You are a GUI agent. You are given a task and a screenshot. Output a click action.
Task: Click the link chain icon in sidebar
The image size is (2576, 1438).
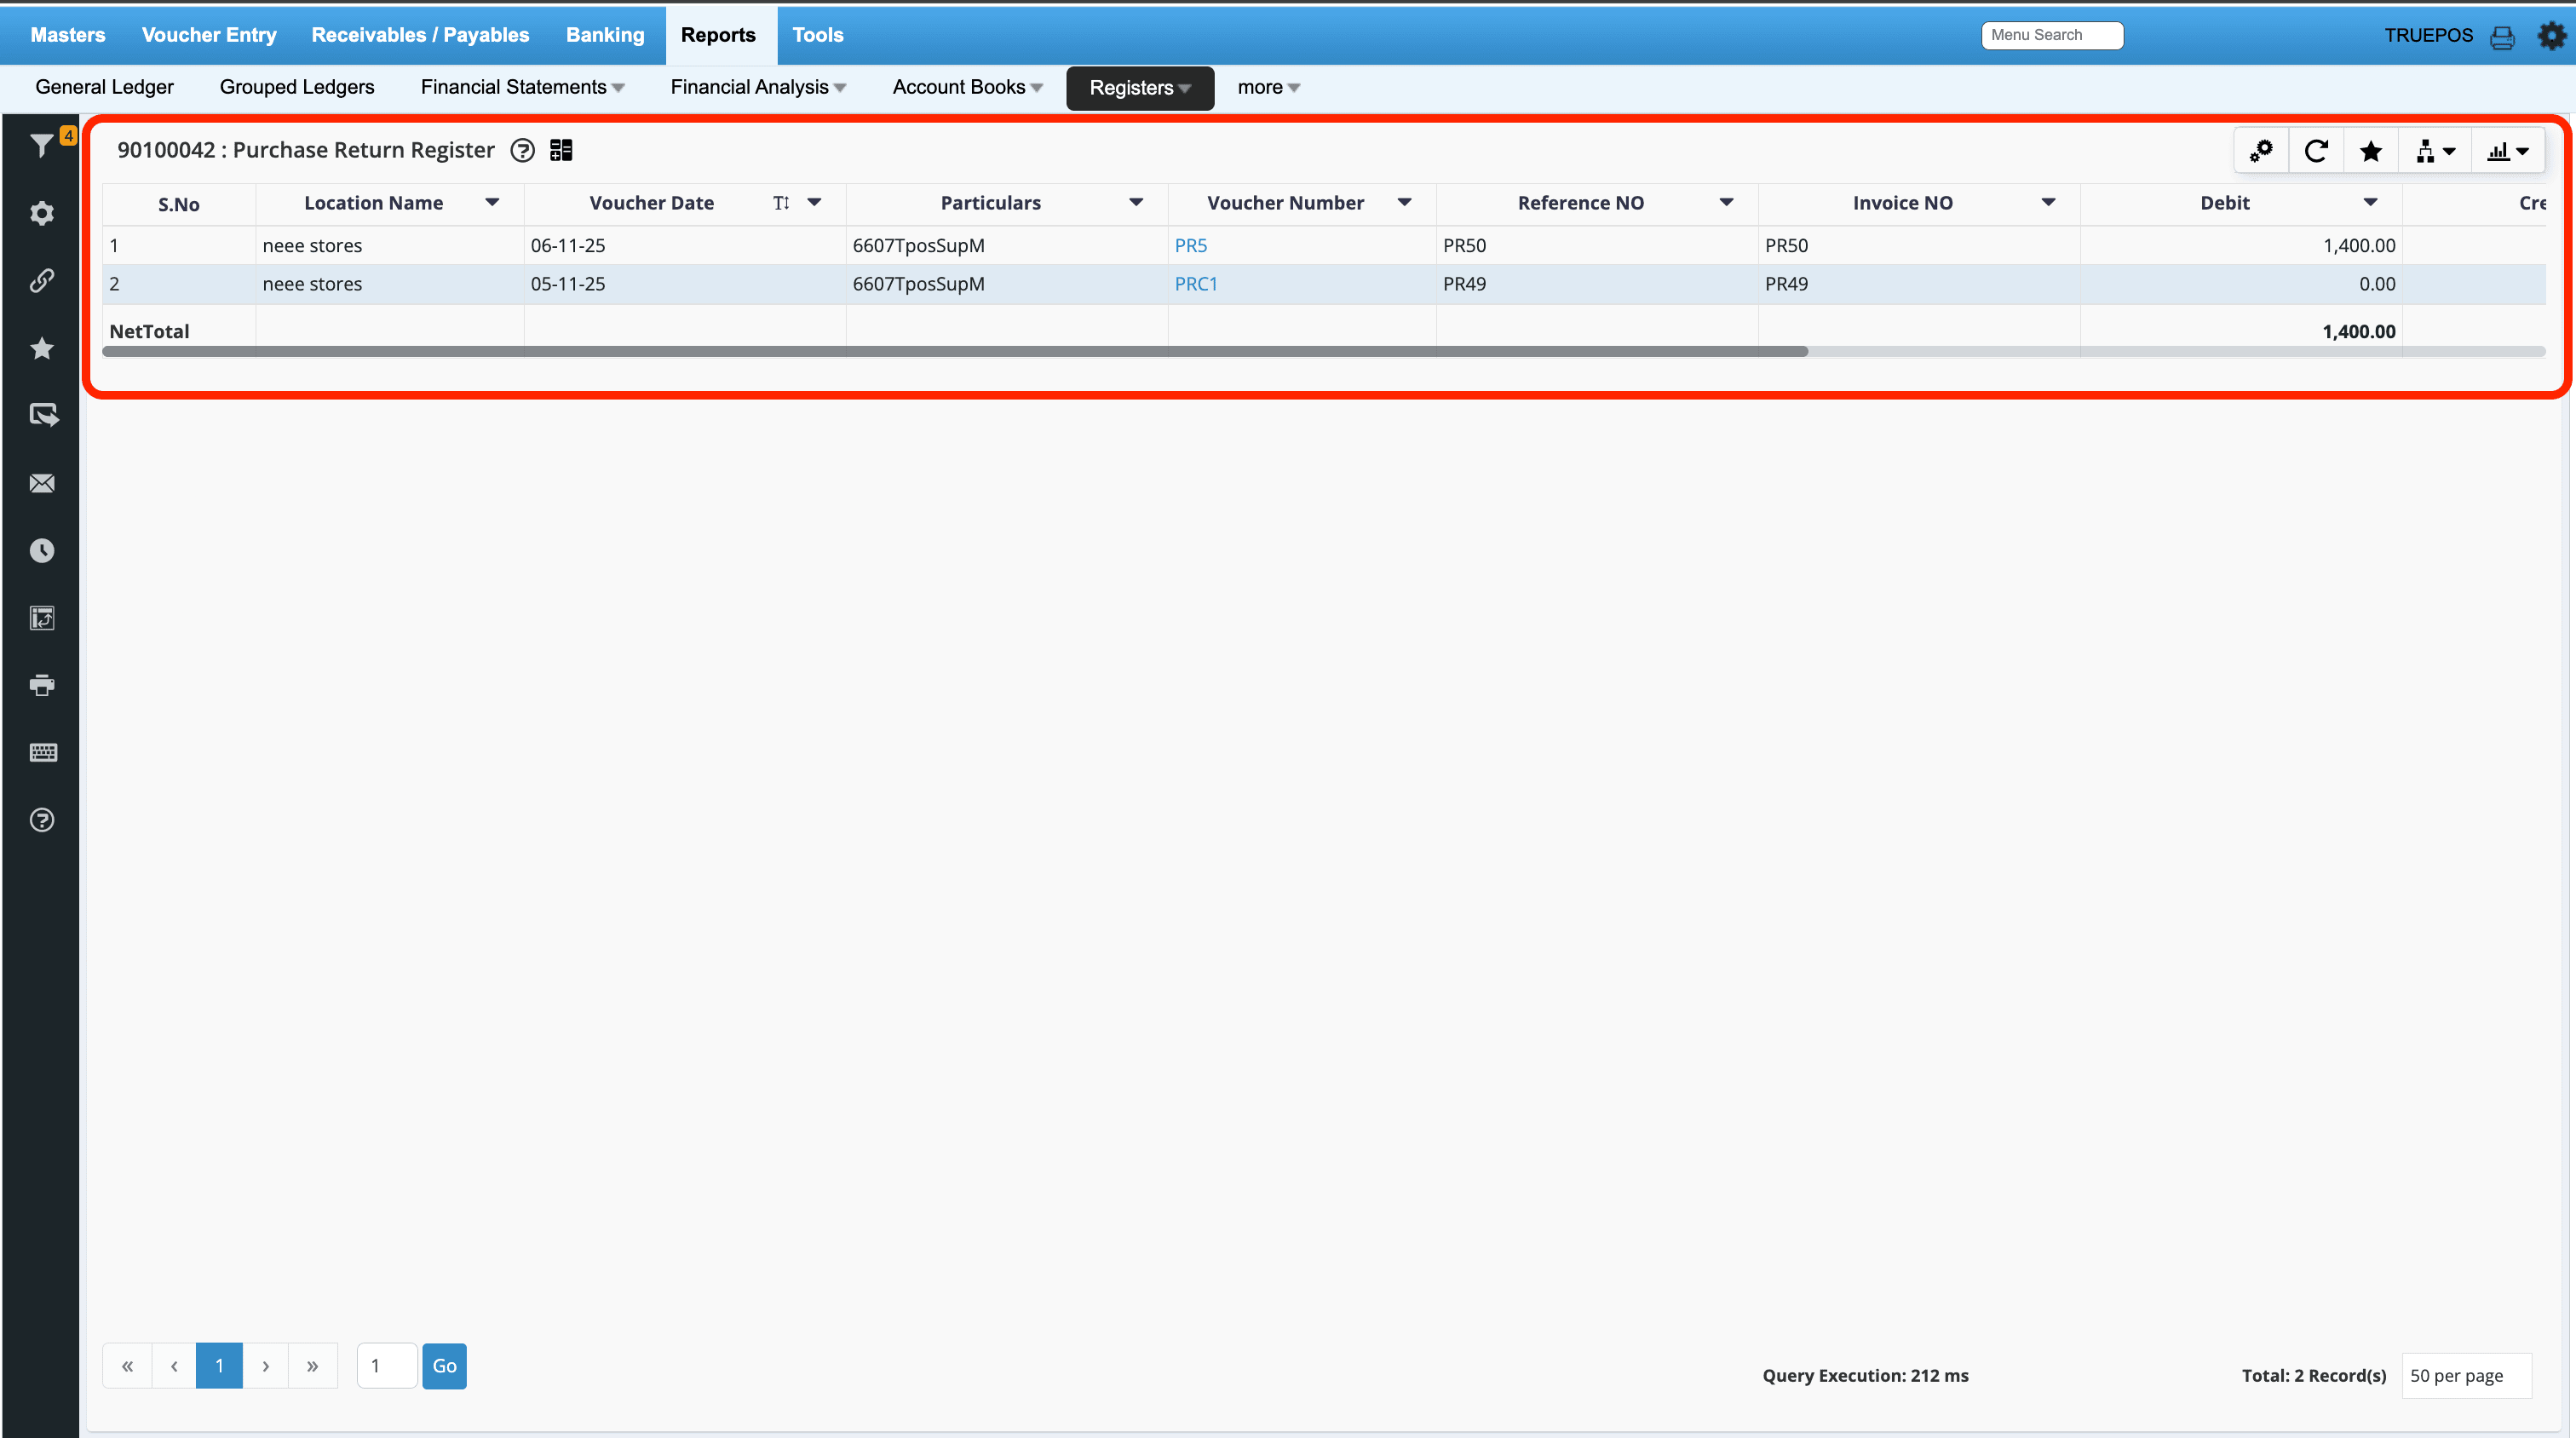point(42,281)
